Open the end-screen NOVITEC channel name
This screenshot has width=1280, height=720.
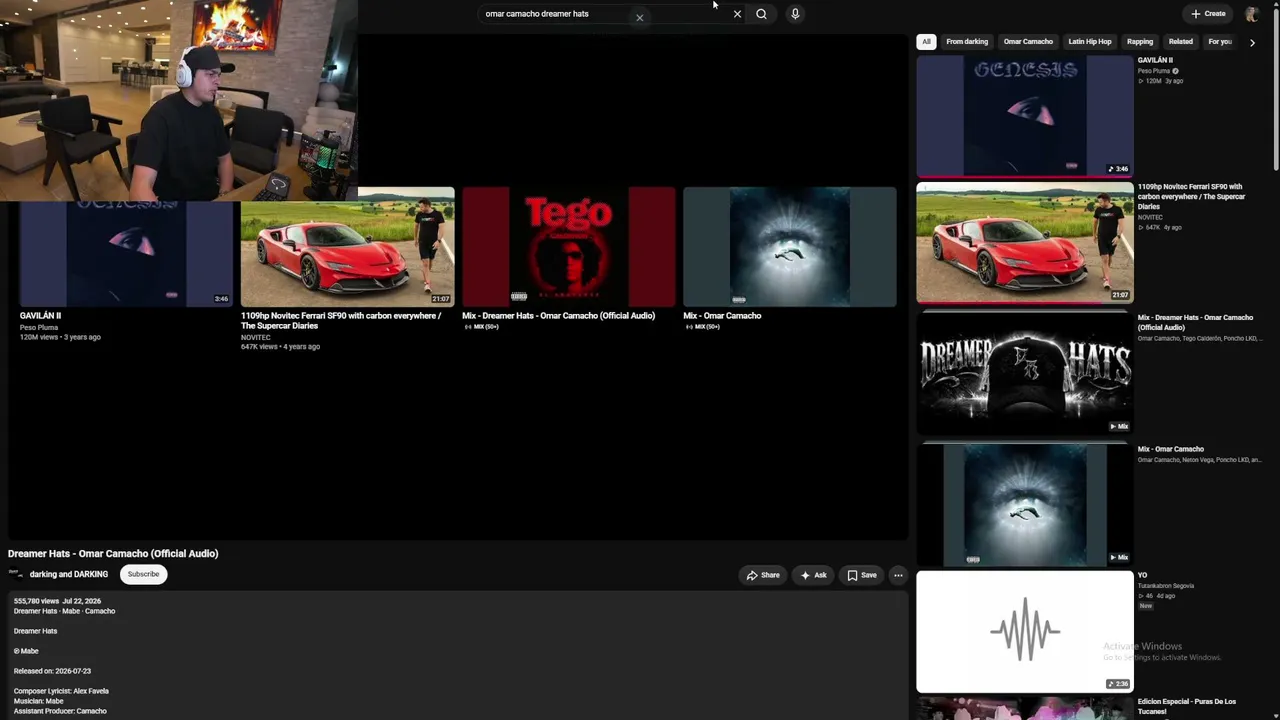coord(256,337)
